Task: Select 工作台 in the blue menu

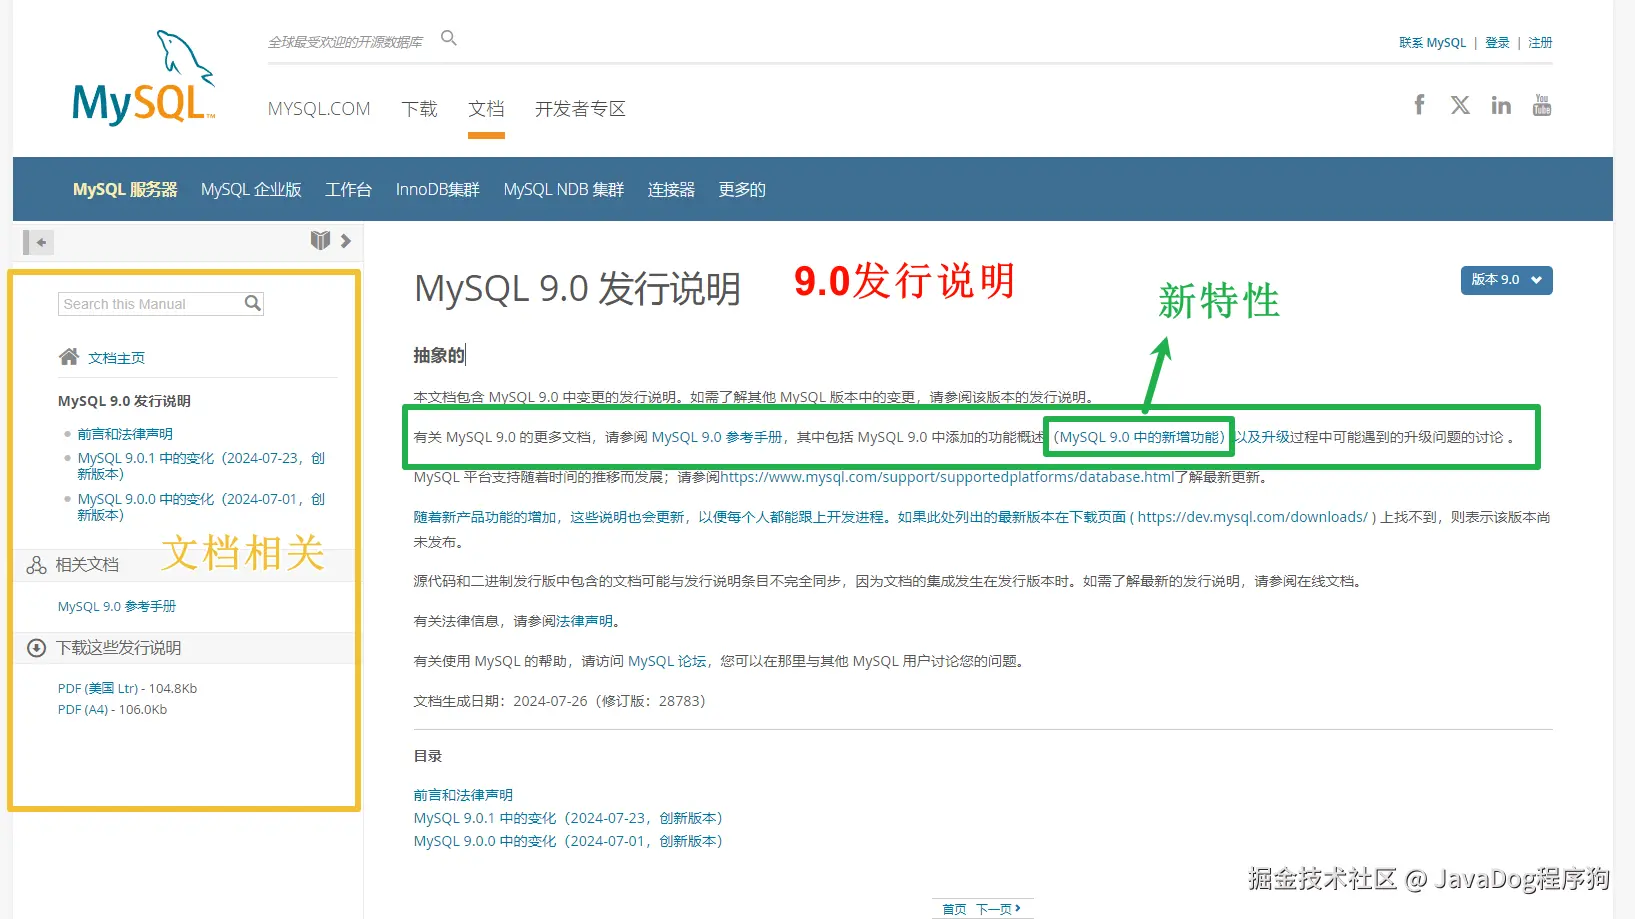Action: coord(348,190)
